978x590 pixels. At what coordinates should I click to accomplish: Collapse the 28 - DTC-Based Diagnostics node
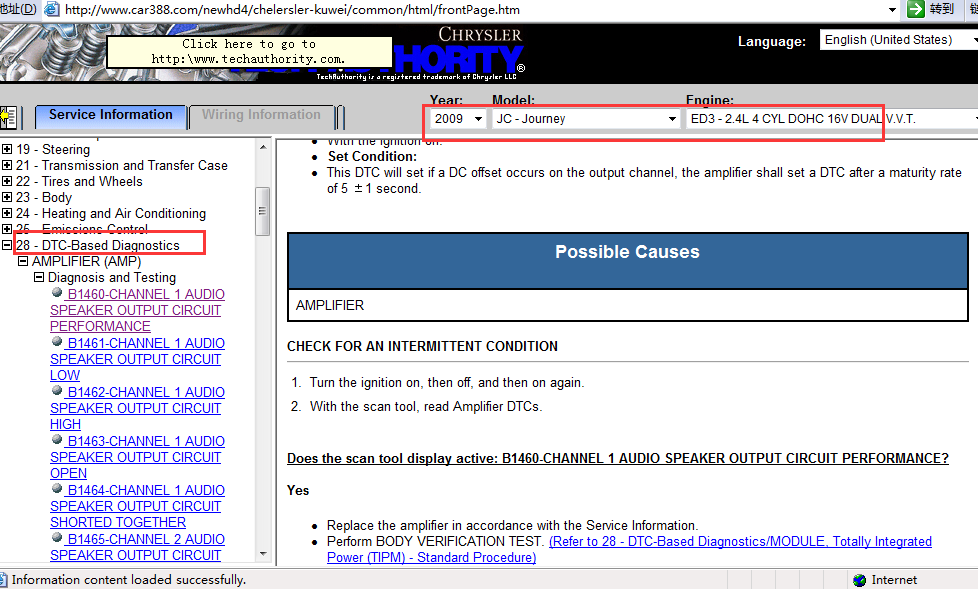pyautogui.click(x=7, y=245)
